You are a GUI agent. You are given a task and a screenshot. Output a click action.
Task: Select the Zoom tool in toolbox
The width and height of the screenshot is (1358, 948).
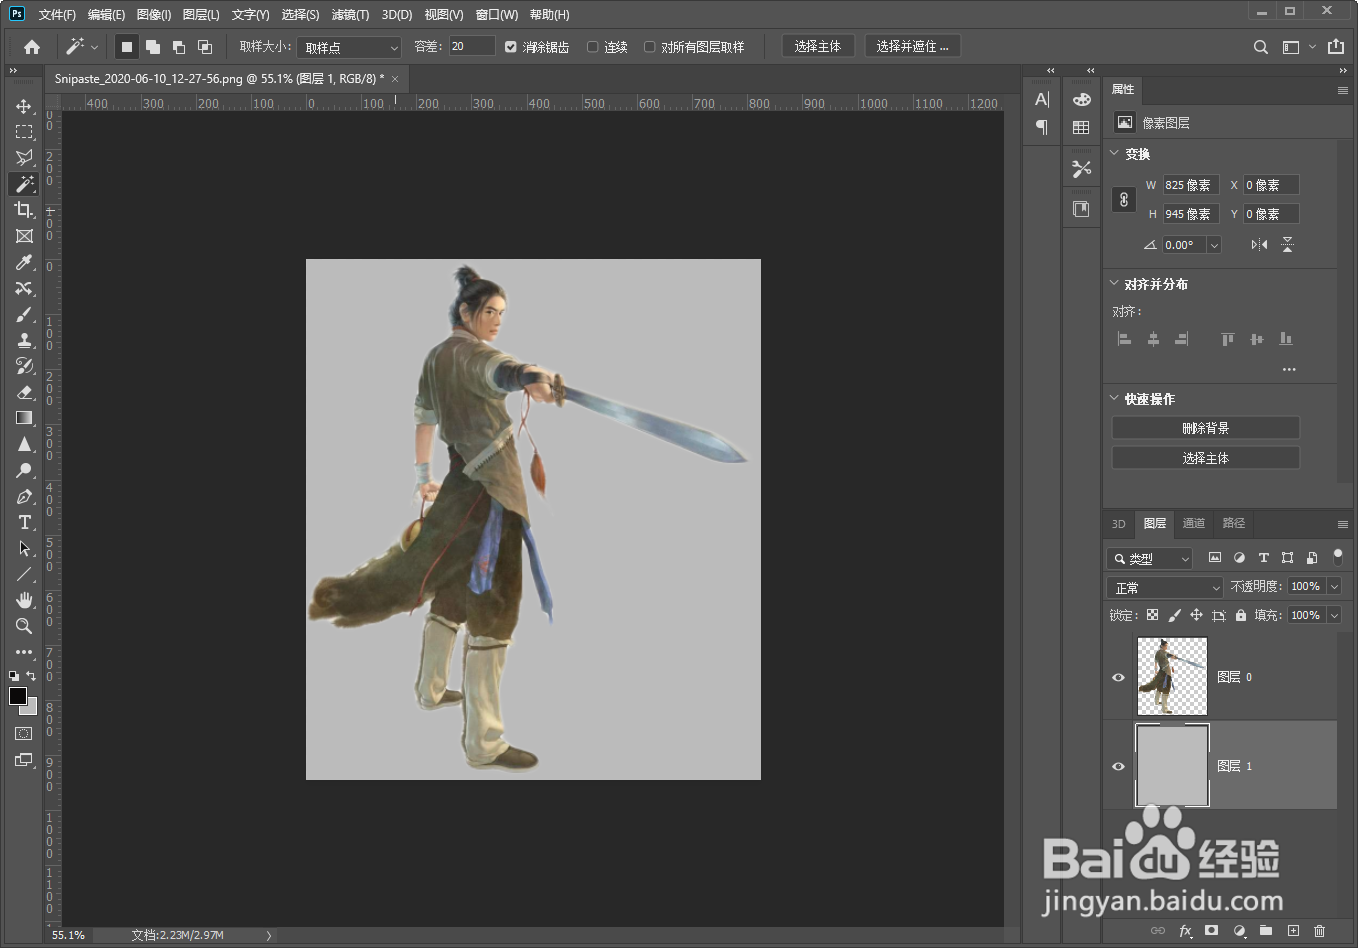tap(24, 626)
